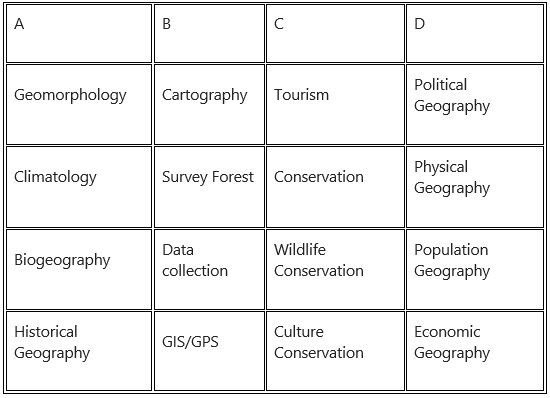The image size is (550, 398).
Task: Select the Political Geography cell
Action: [475, 104]
